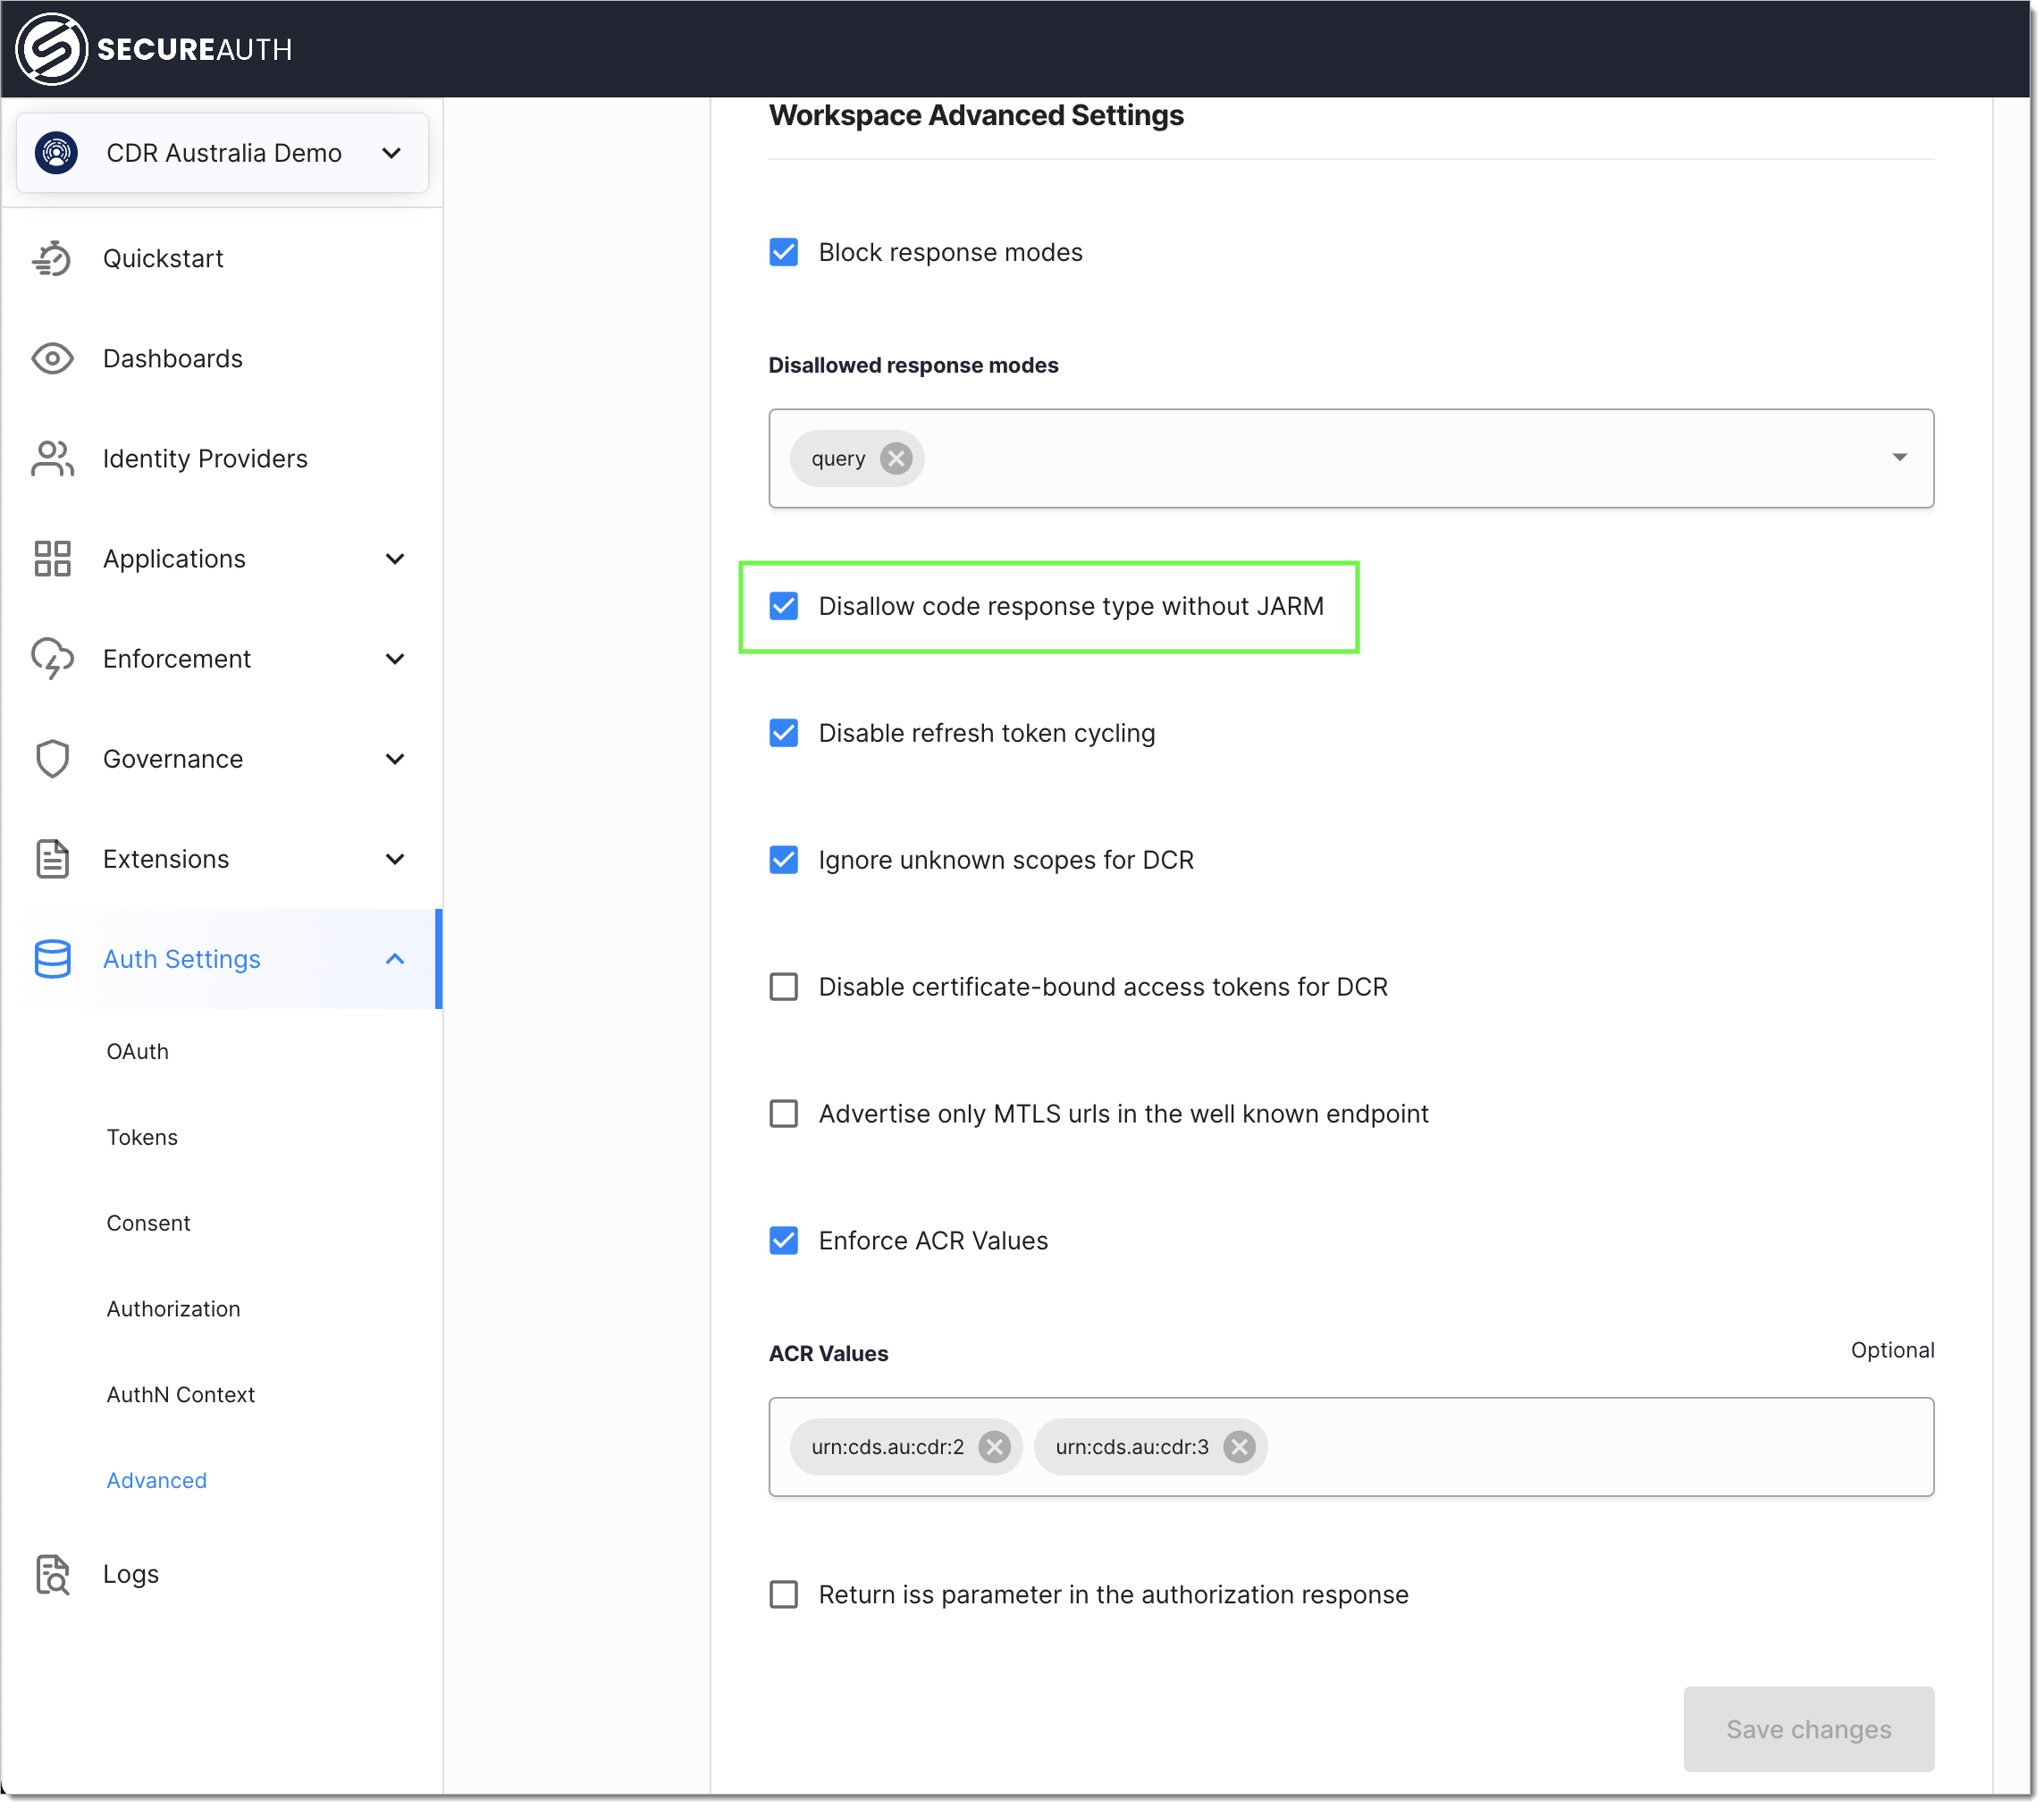The width and height of the screenshot is (2044, 1808).
Task: Click the Quickstart navigation icon
Action: pos(53,256)
